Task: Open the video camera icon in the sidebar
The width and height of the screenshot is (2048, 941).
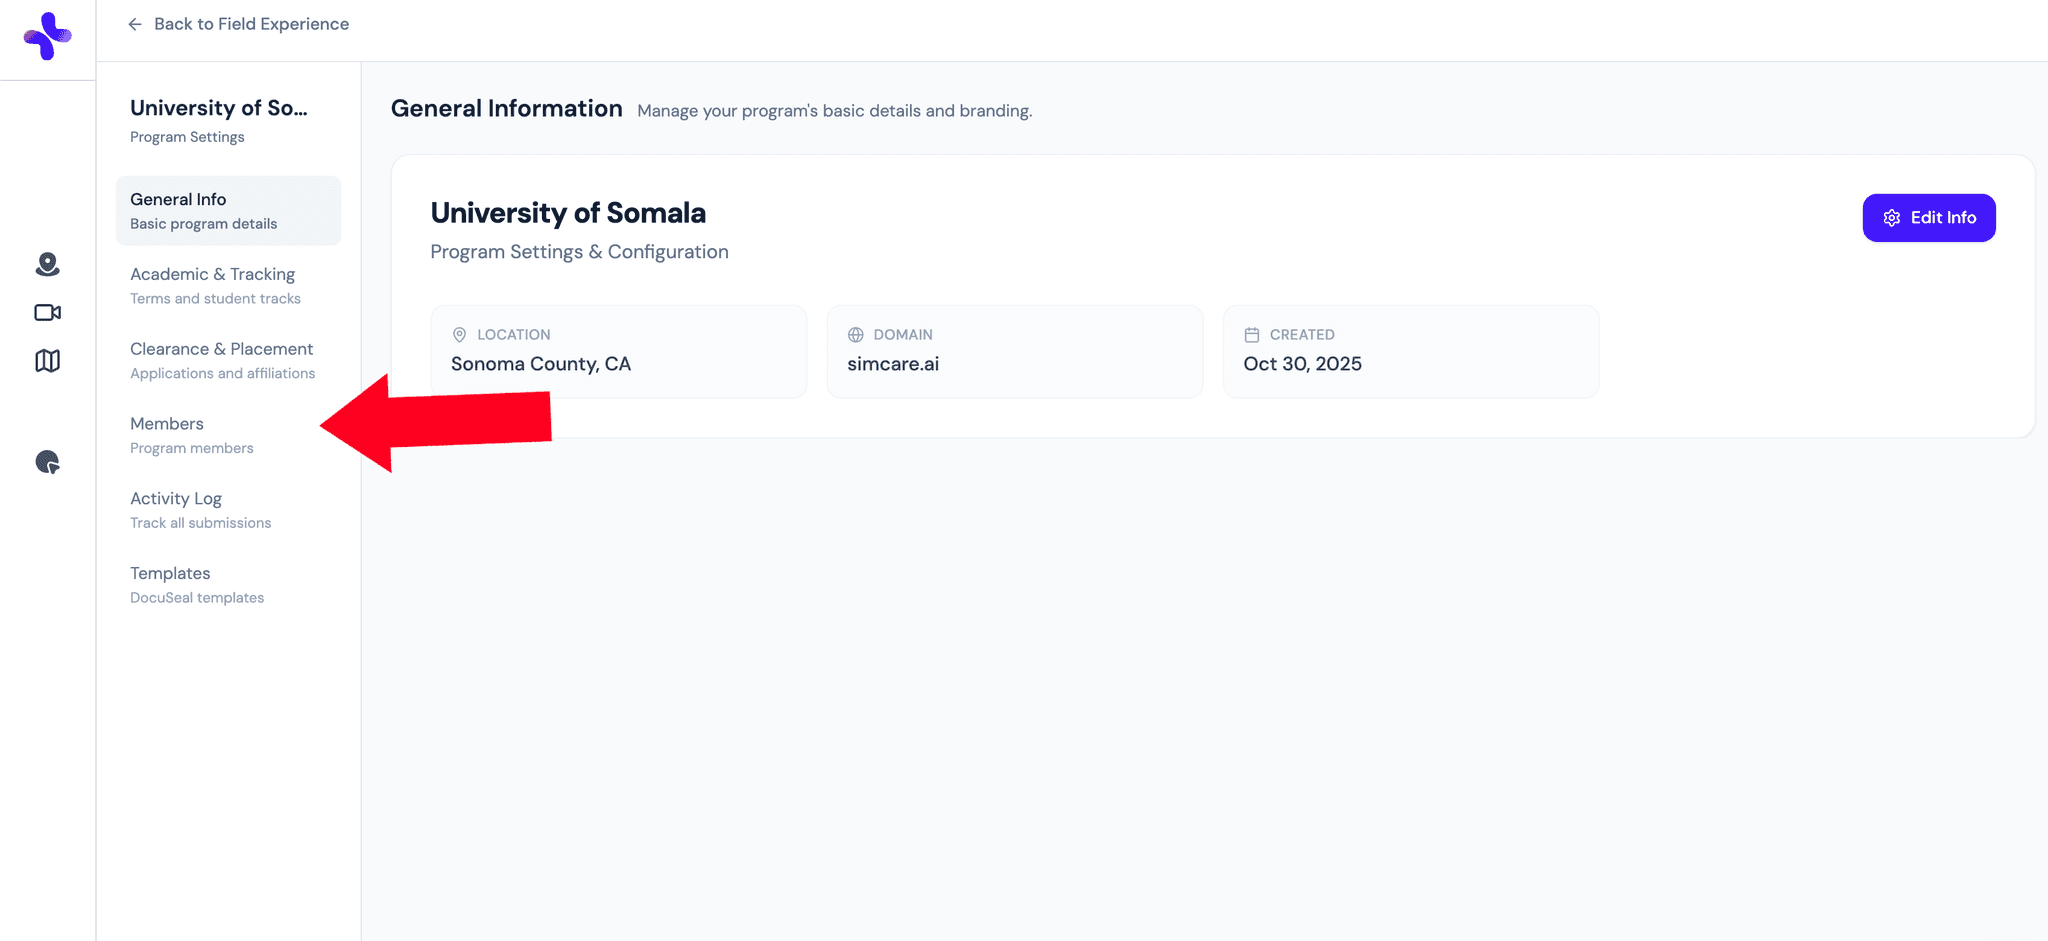Action: point(46,312)
